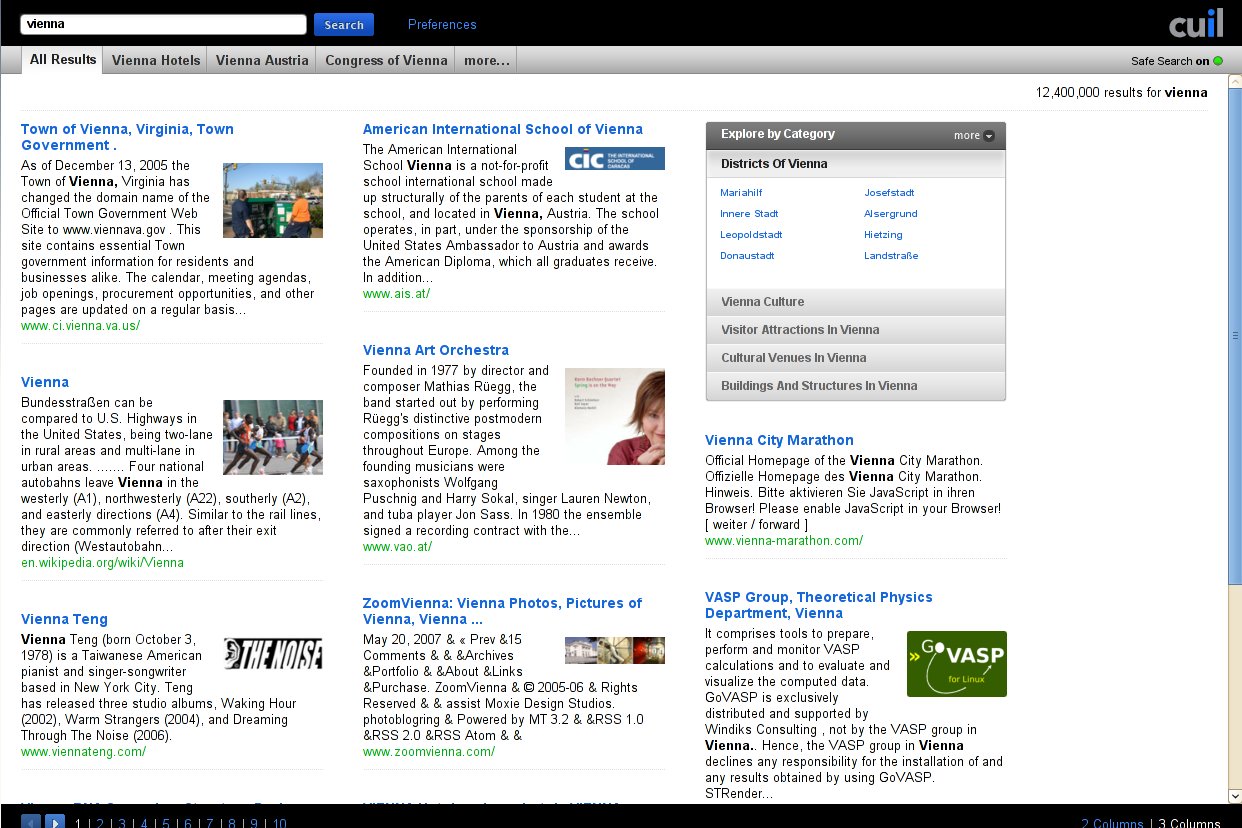Viewport: 1242px width, 828px height.
Task: Click the www.ais.at URL
Action: (396, 293)
